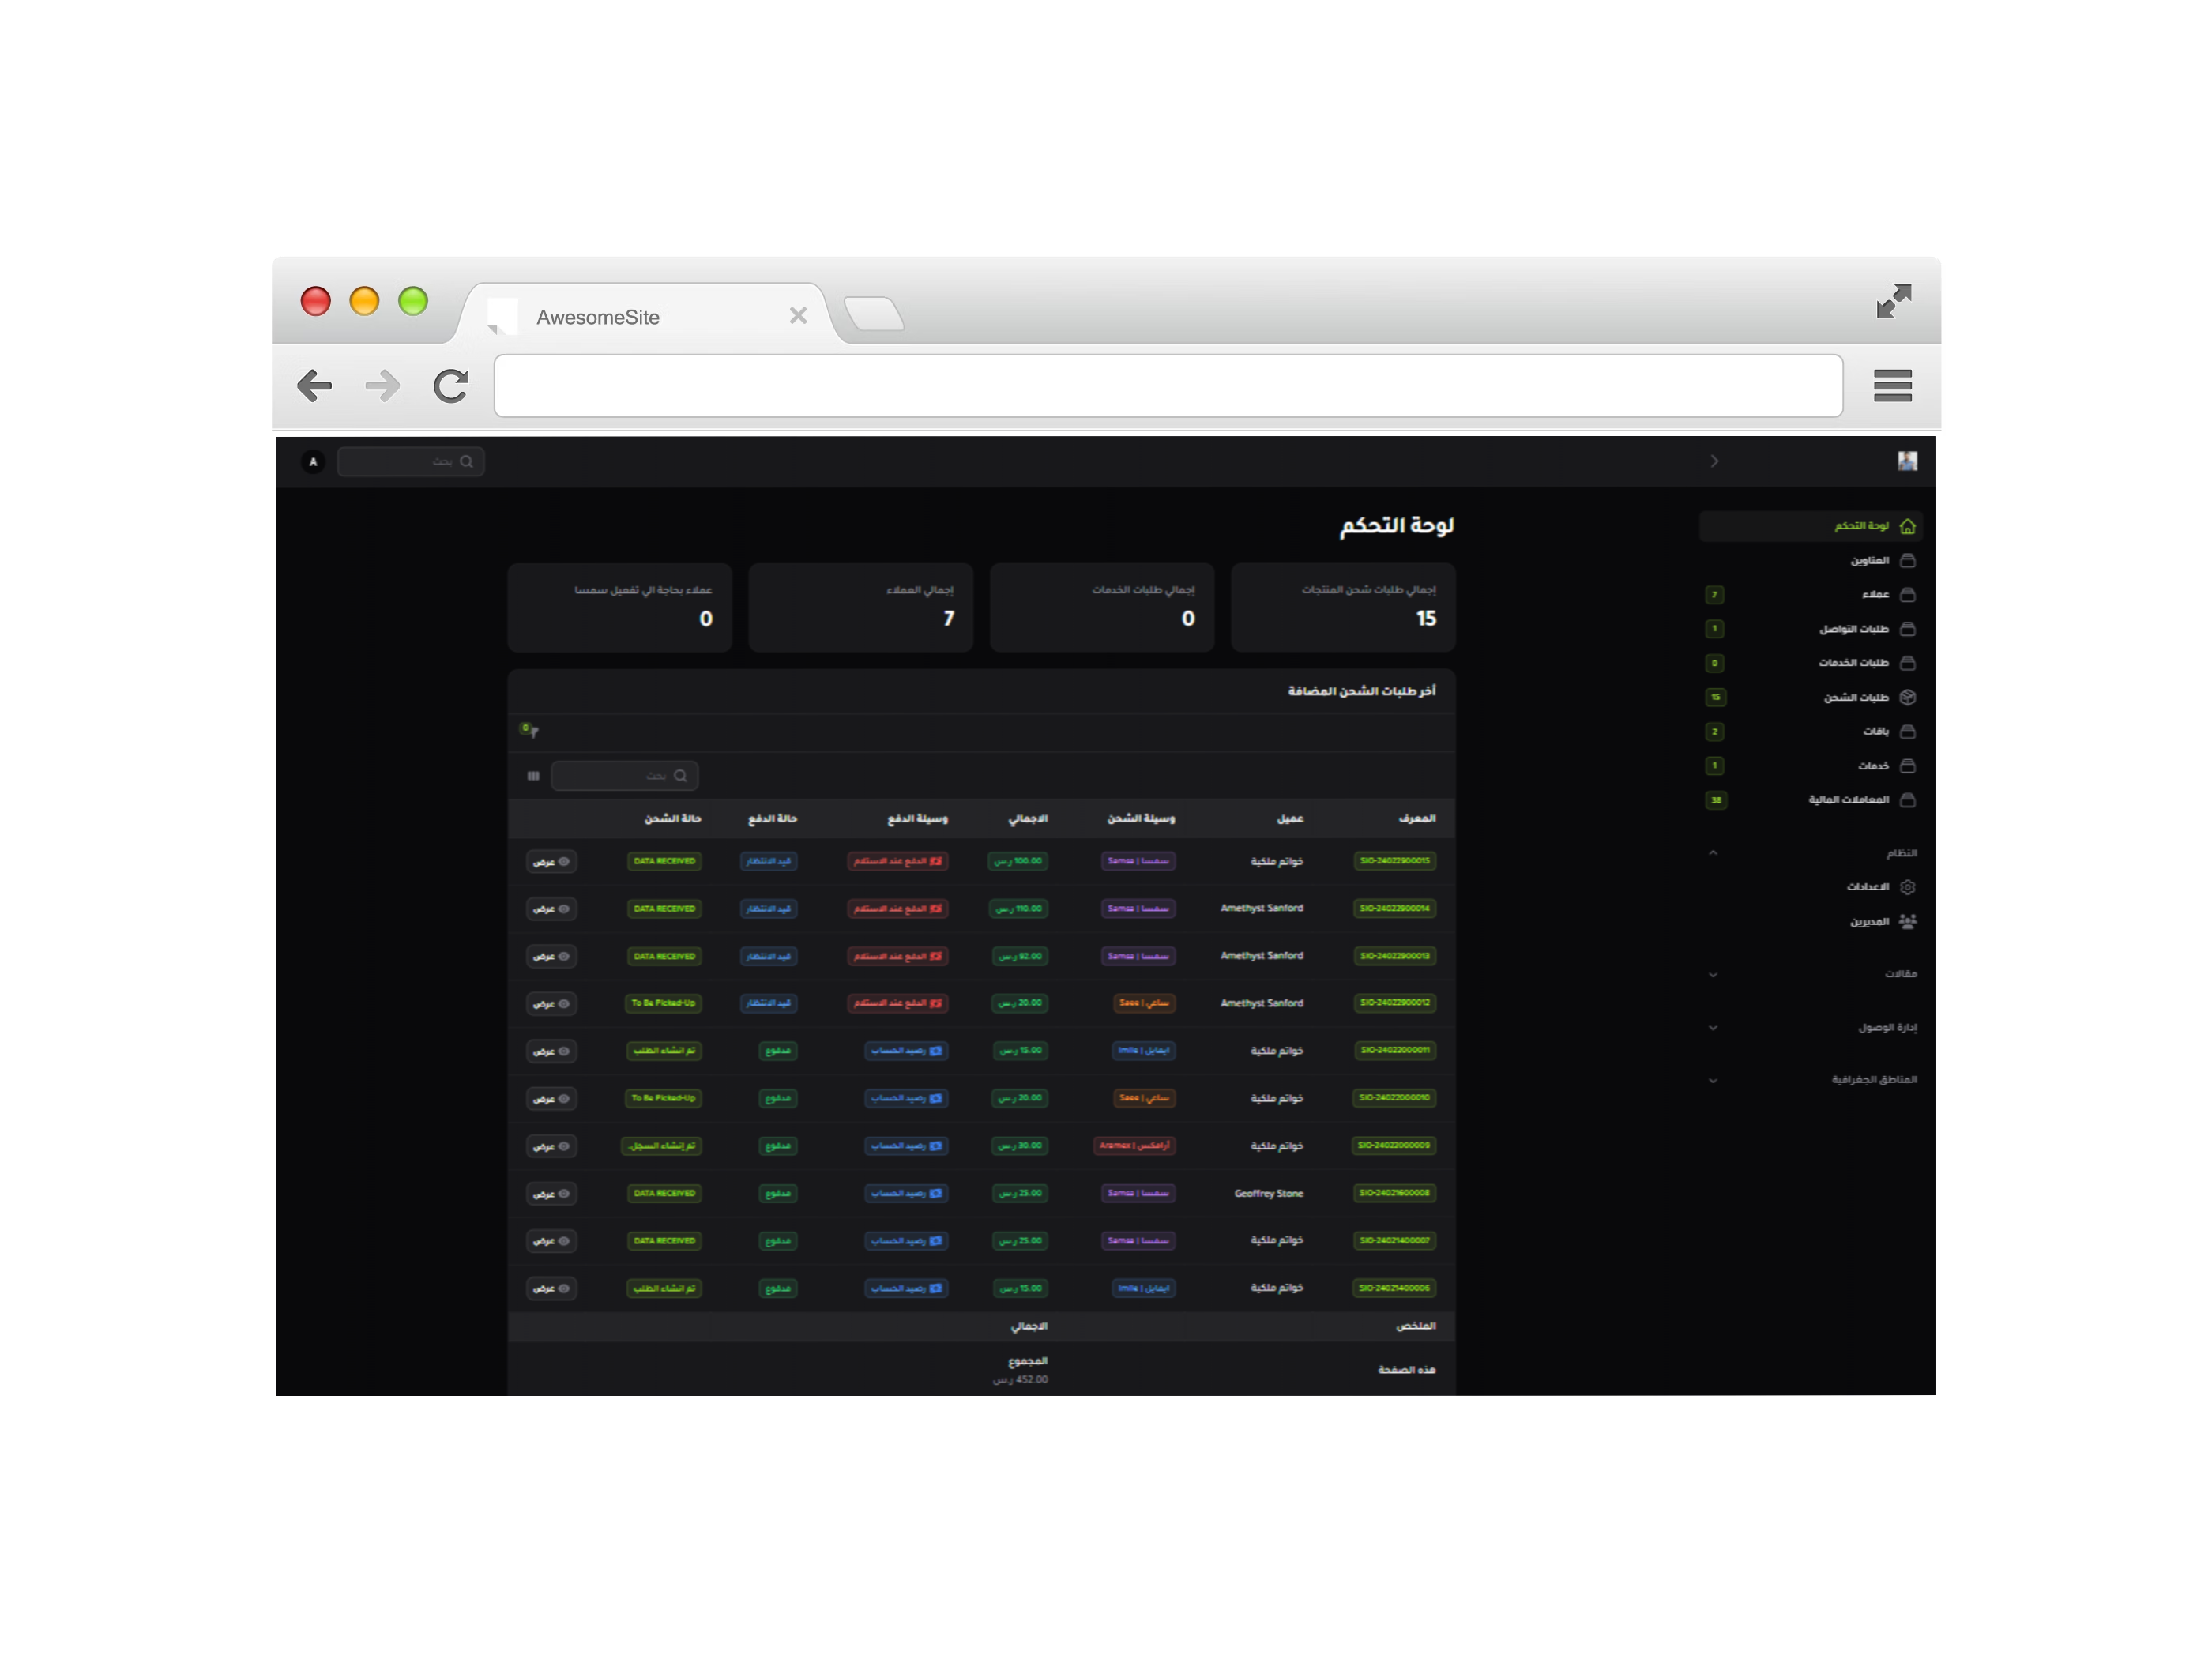This screenshot has height=1659, width=2212.
Task: Go to لوحة التحكم home icon
Action: 1906,526
